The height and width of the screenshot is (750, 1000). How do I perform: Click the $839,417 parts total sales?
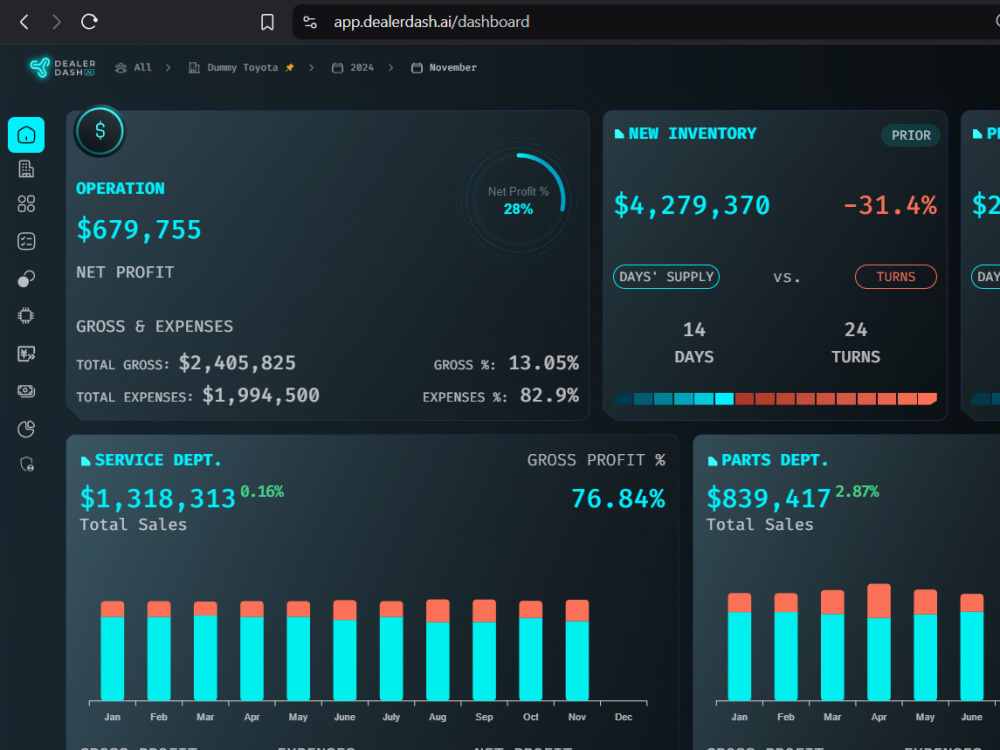tap(768, 499)
